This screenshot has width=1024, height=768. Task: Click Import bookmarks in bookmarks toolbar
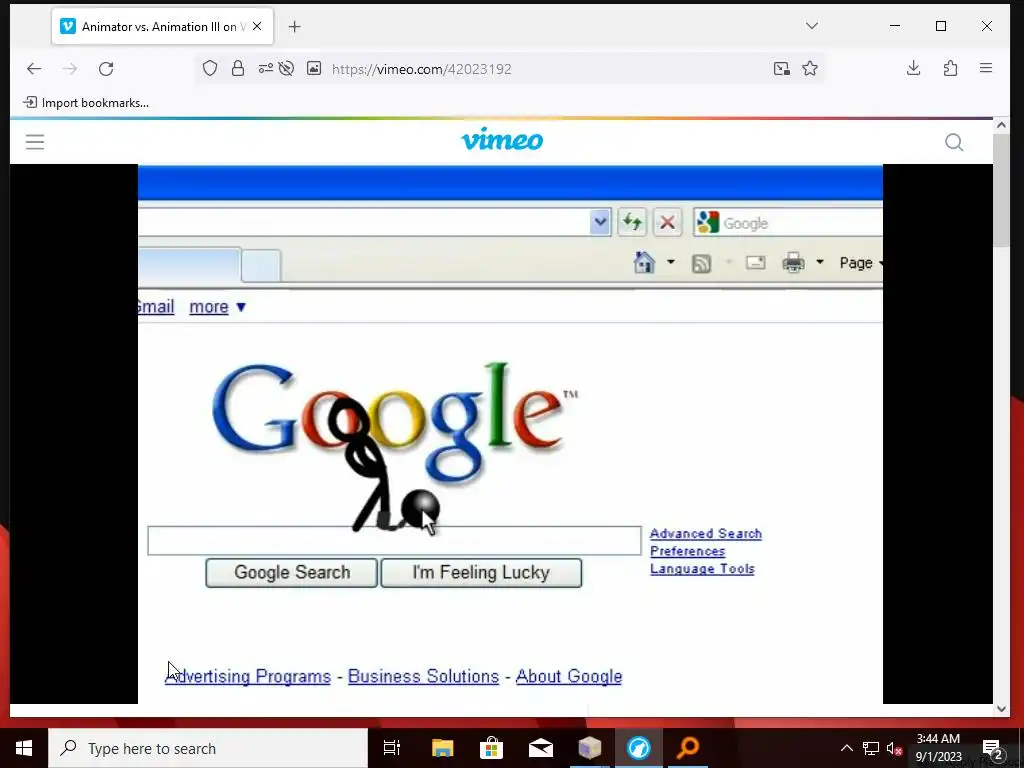click(86, 103)
